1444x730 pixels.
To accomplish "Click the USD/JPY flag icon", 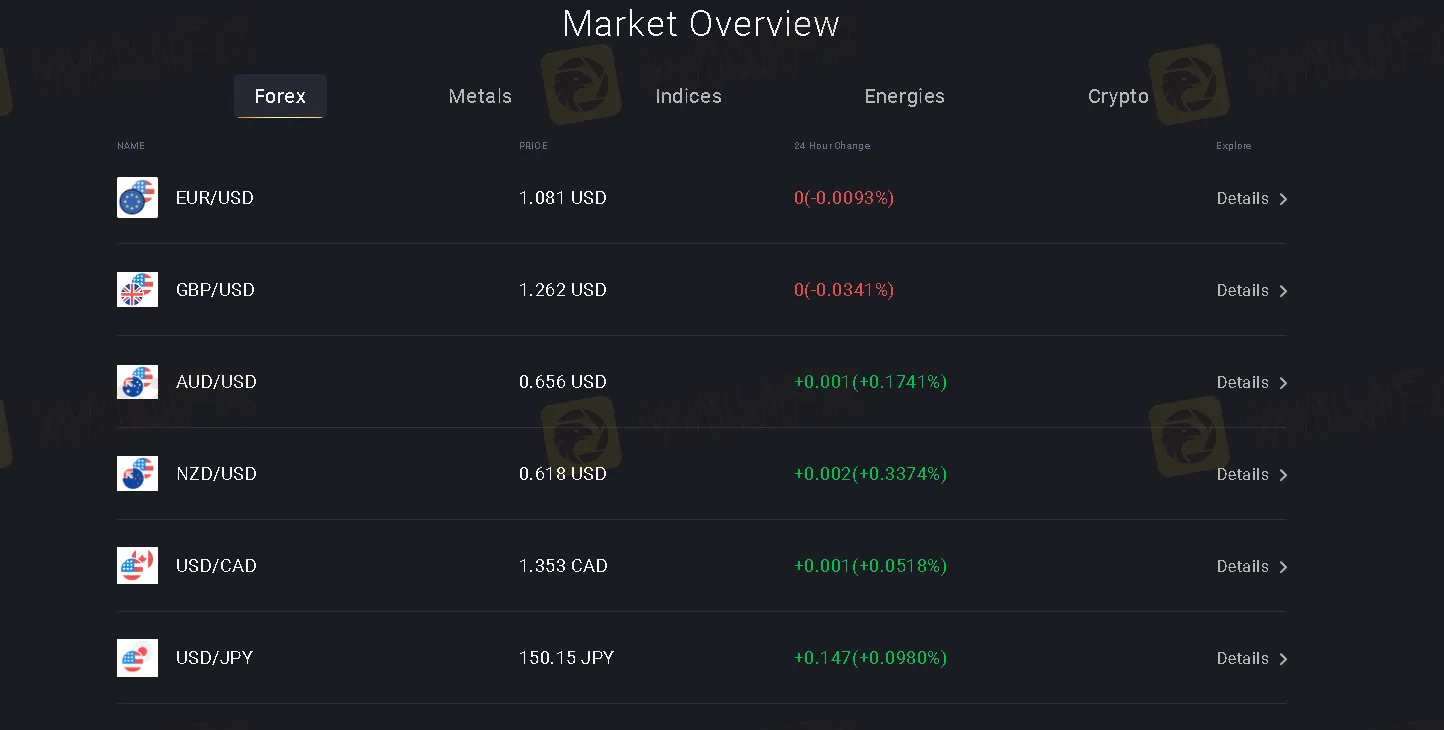I will pos(137,658).
